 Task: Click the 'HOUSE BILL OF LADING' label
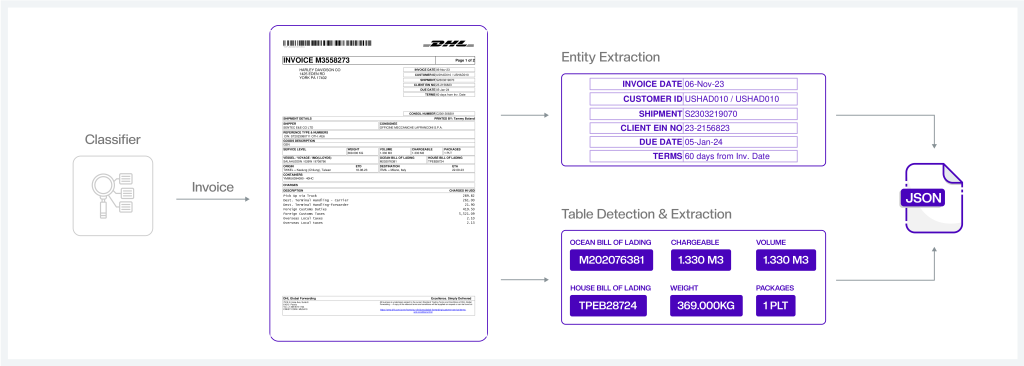pyautogui.click(x=611, y=288)
